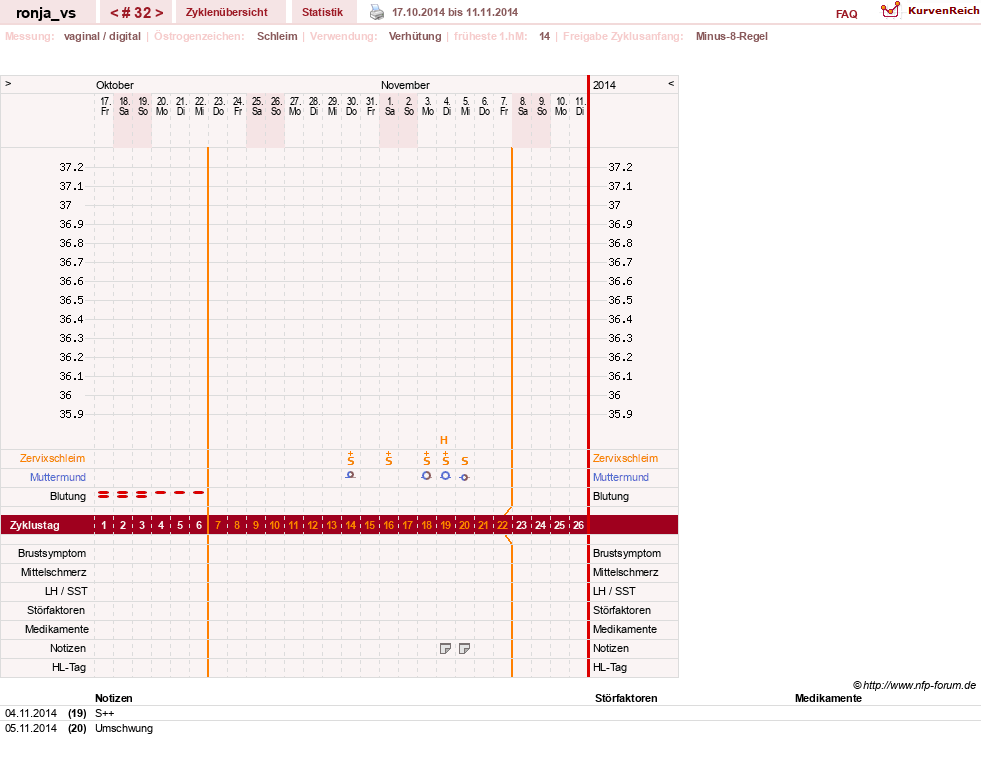Screen dimensions: 981x757
Task: Click the date column 11. Di
Action: [580, 106]
